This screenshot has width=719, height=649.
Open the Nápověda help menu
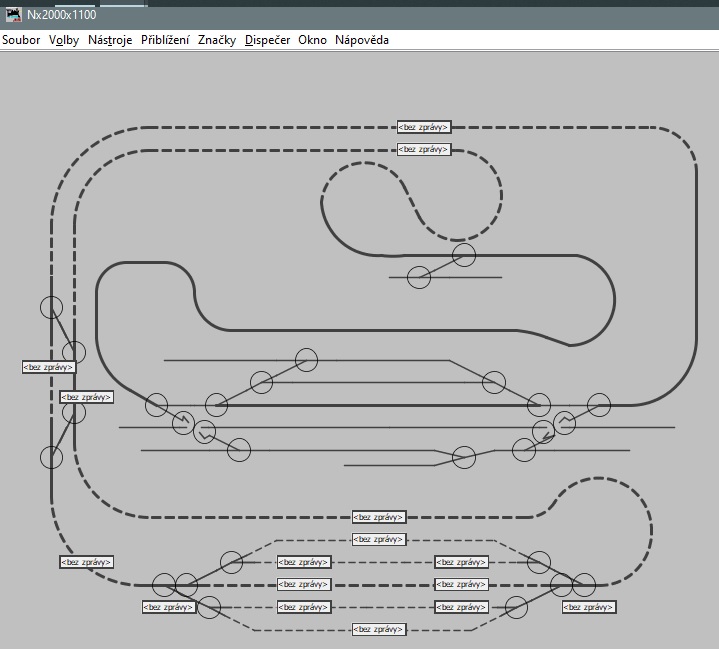pyautogui.click(x=362, y=40)
